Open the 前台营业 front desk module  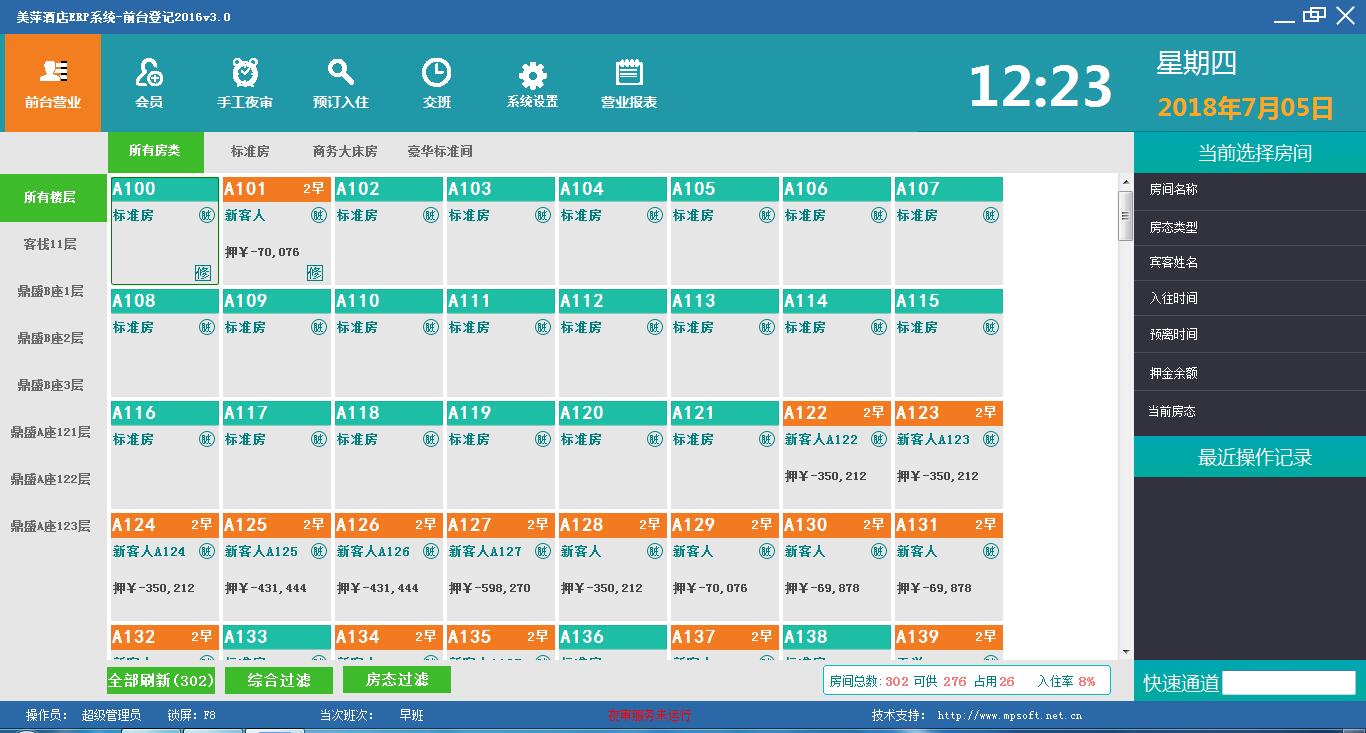coord(53,83)
